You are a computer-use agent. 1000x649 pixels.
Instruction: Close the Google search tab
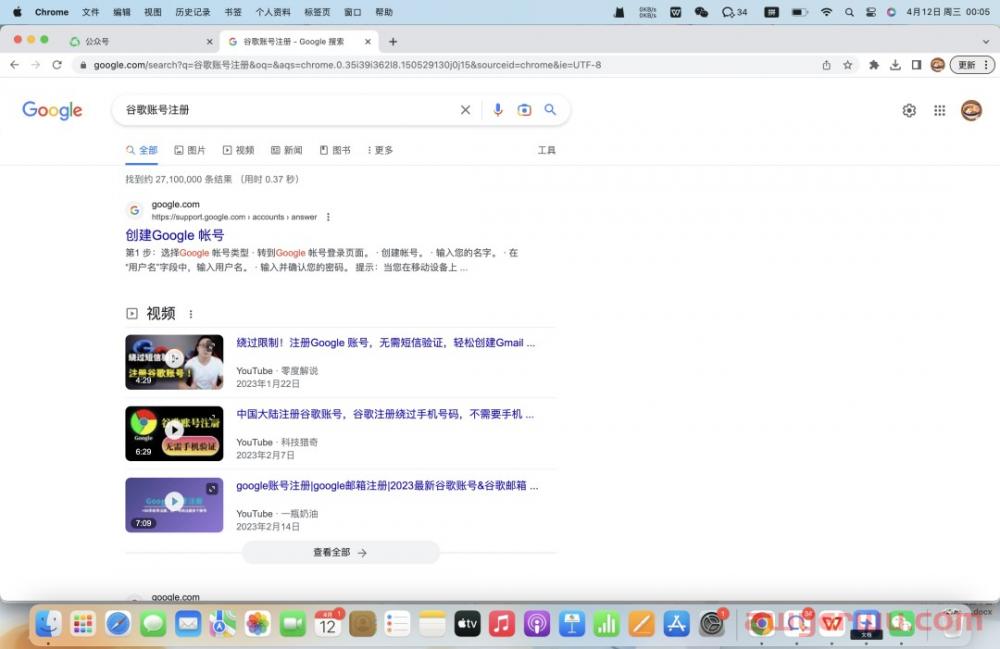(368, 41)
